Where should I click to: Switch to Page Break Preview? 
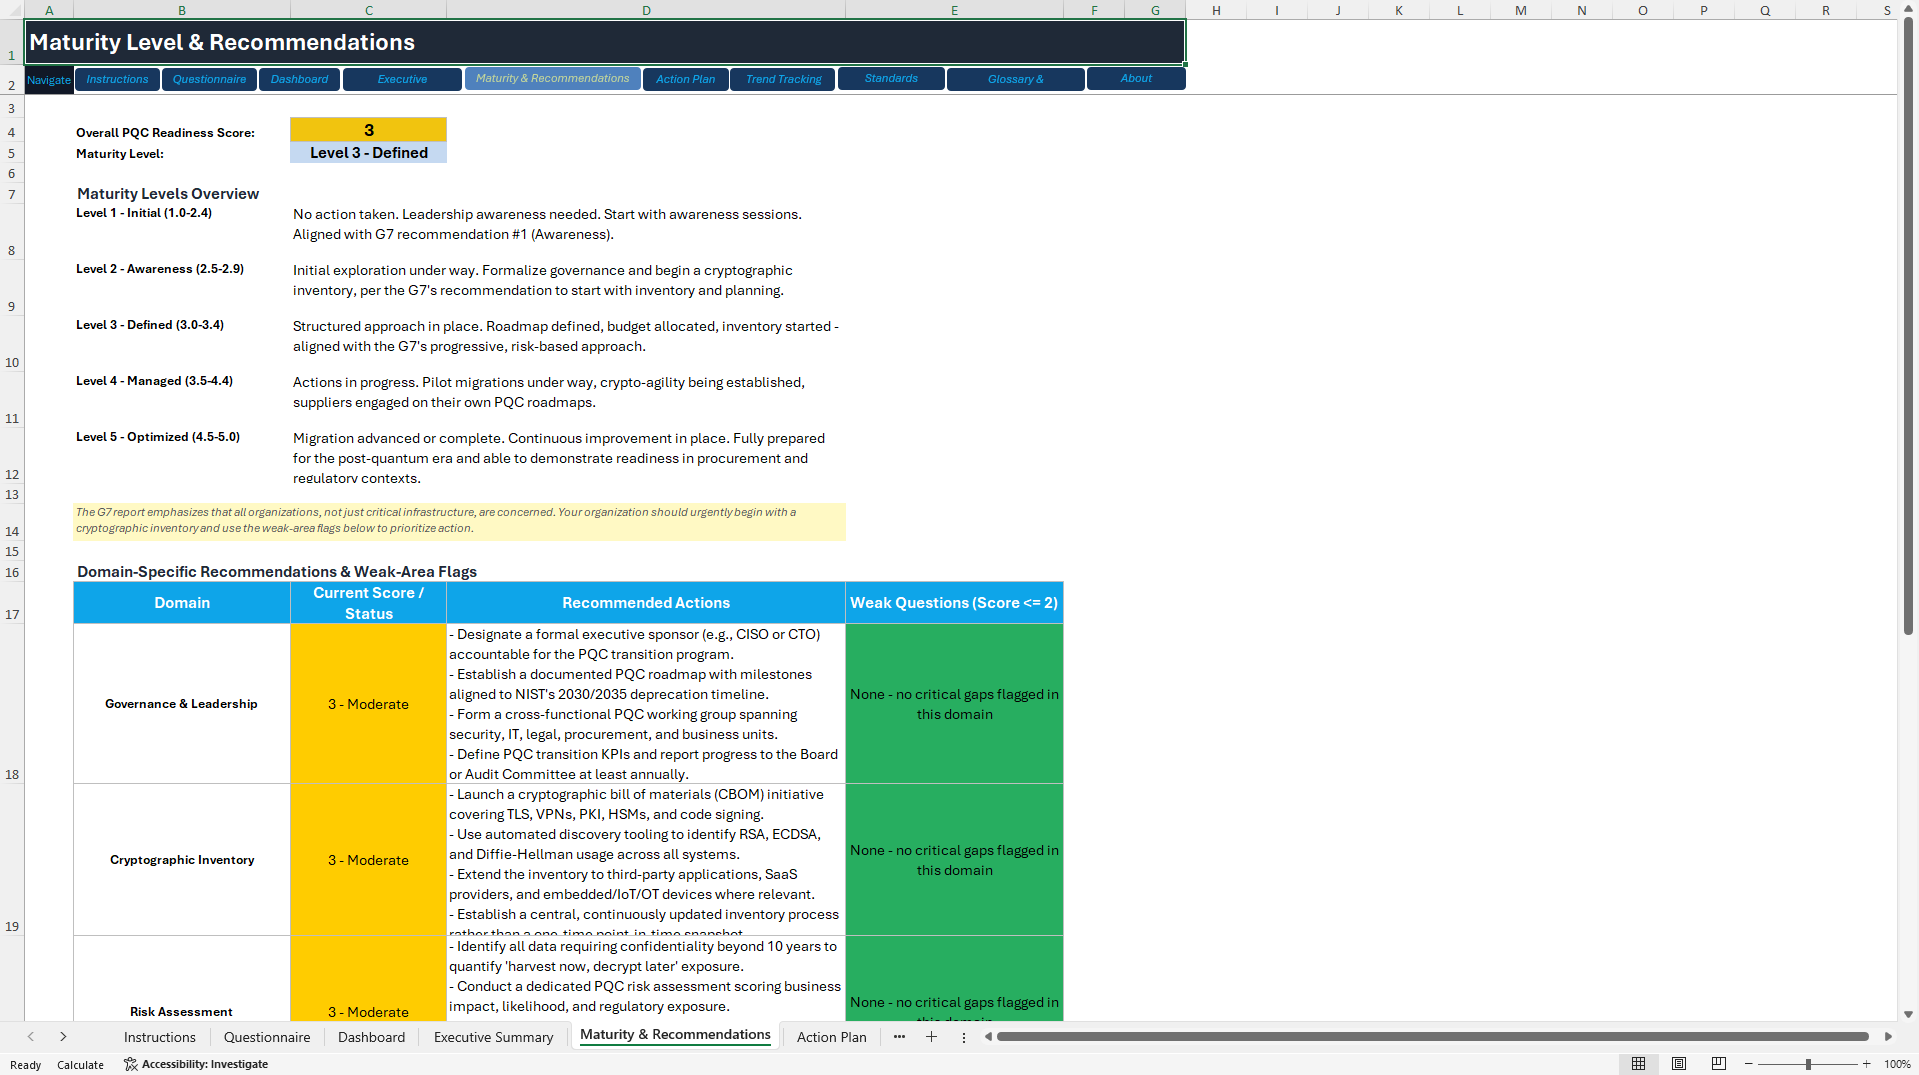click(1719, 1064)
